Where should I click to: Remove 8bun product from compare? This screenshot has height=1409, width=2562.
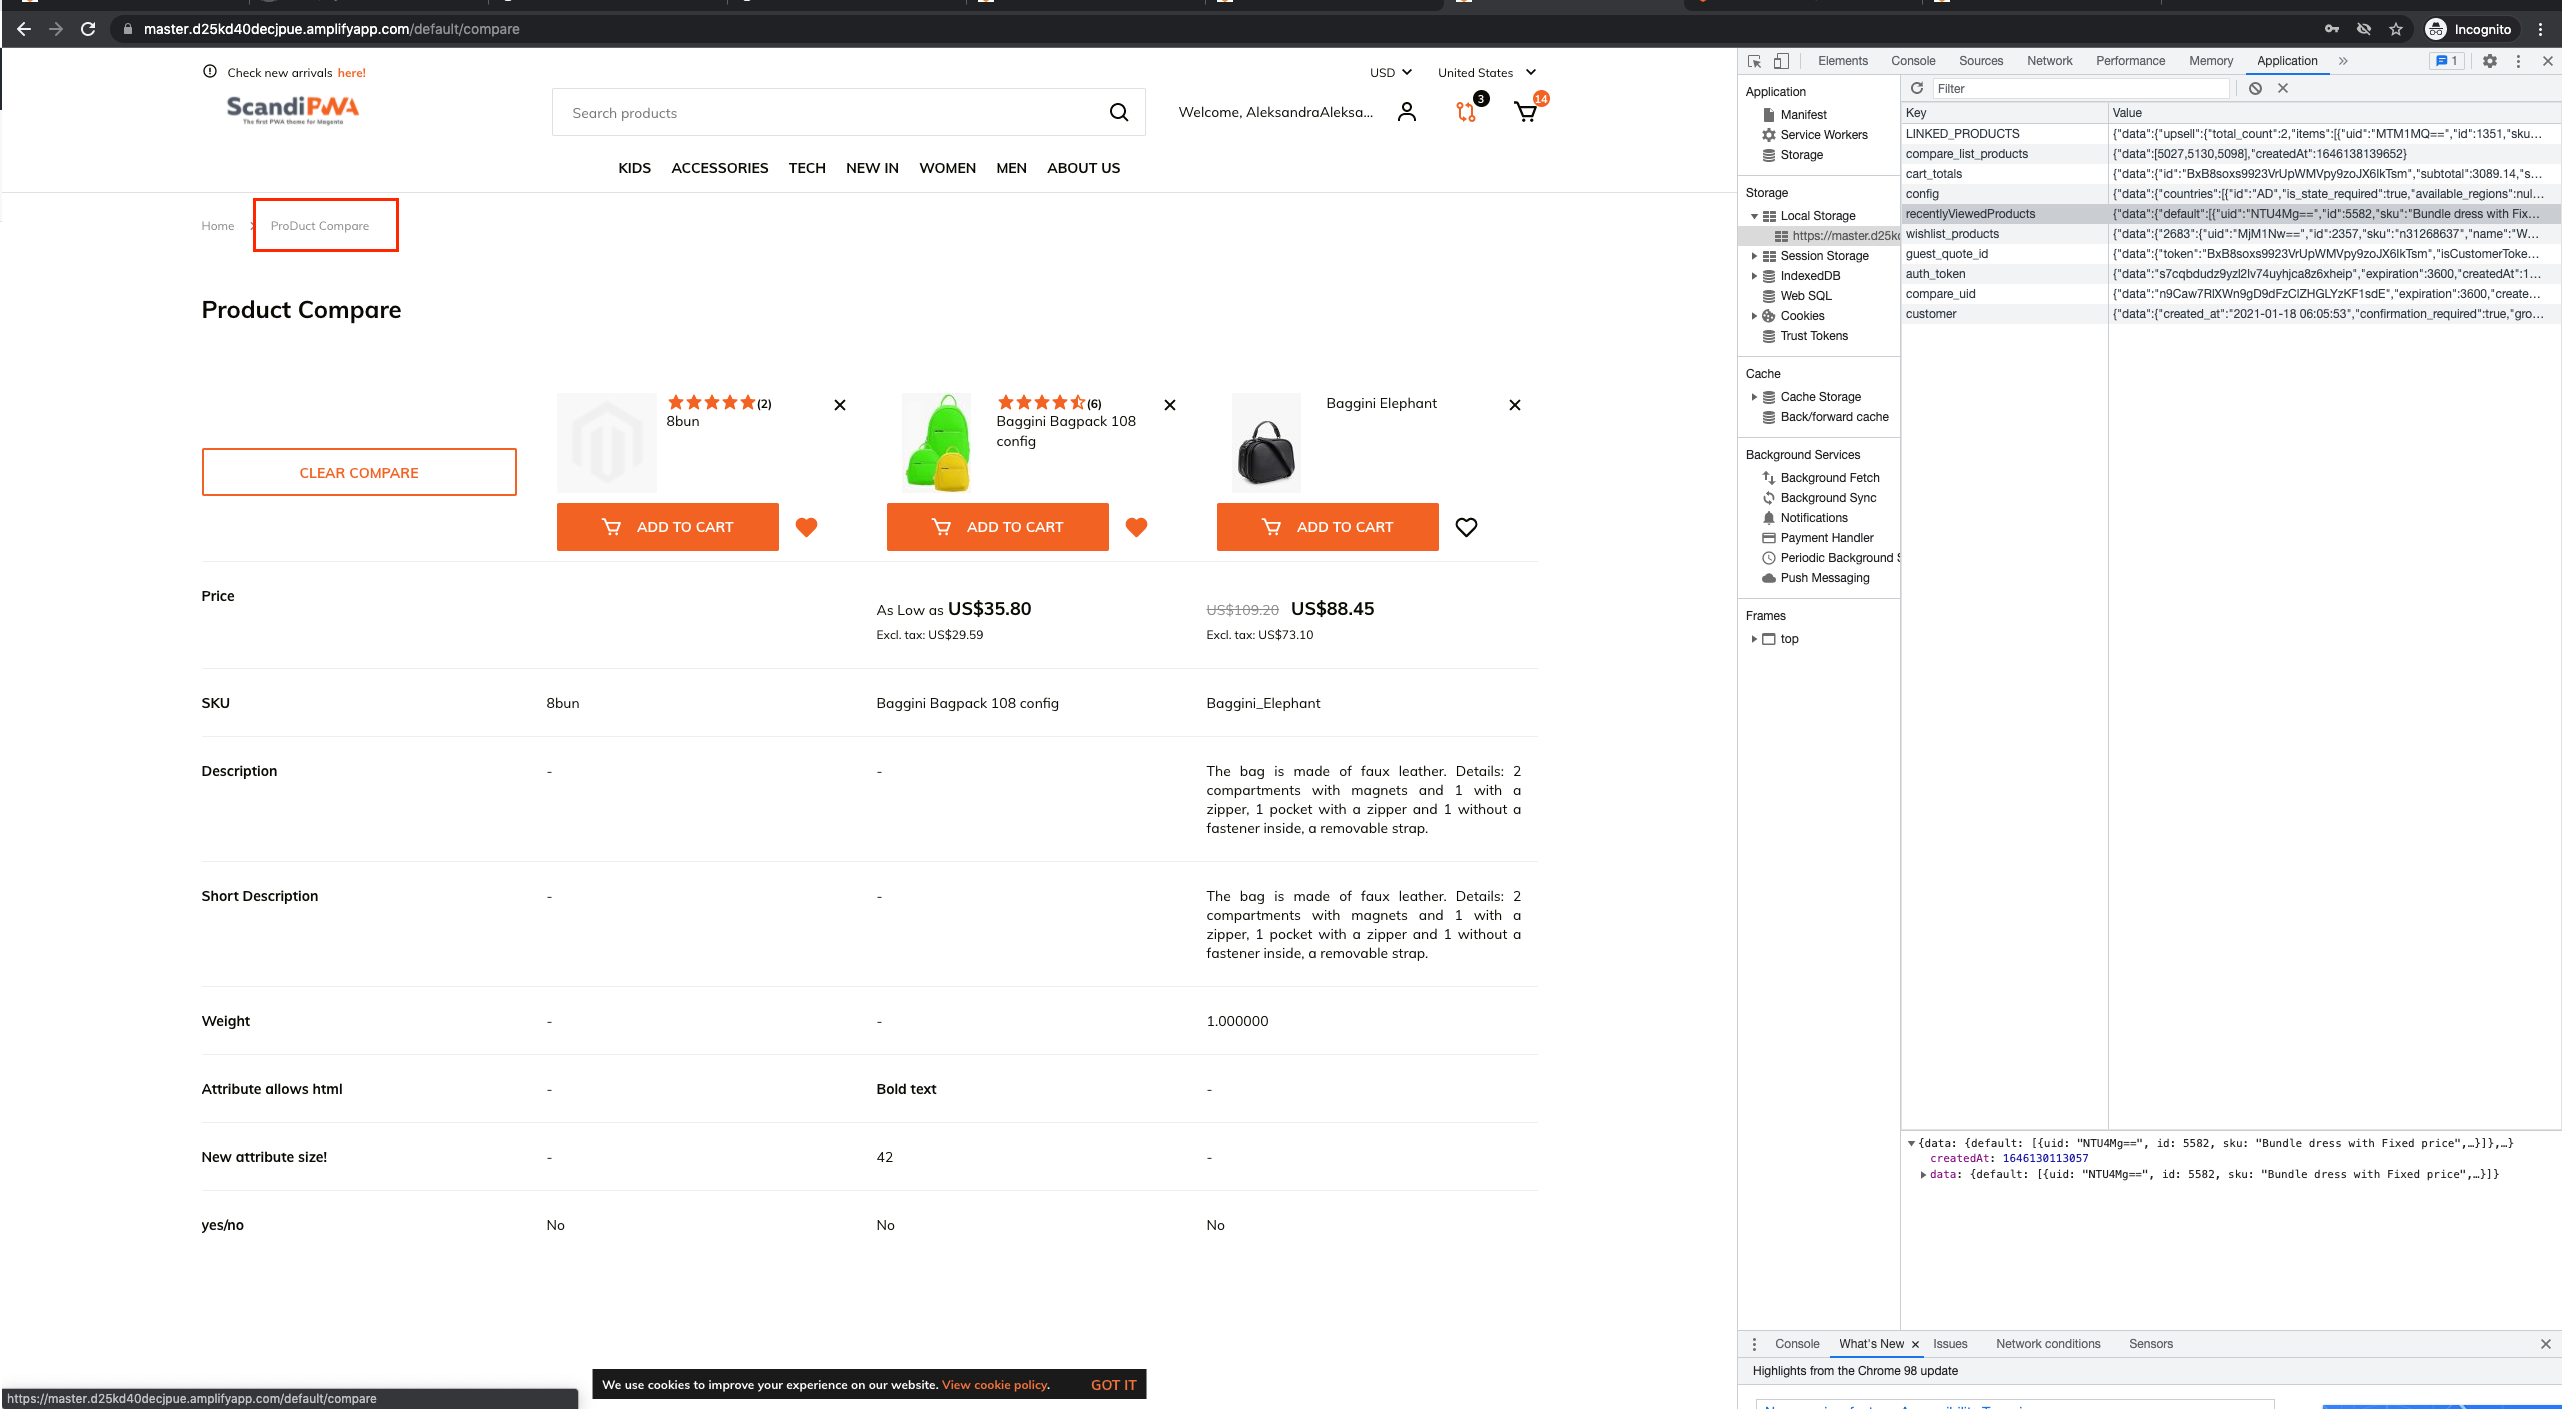coord(840,405)
